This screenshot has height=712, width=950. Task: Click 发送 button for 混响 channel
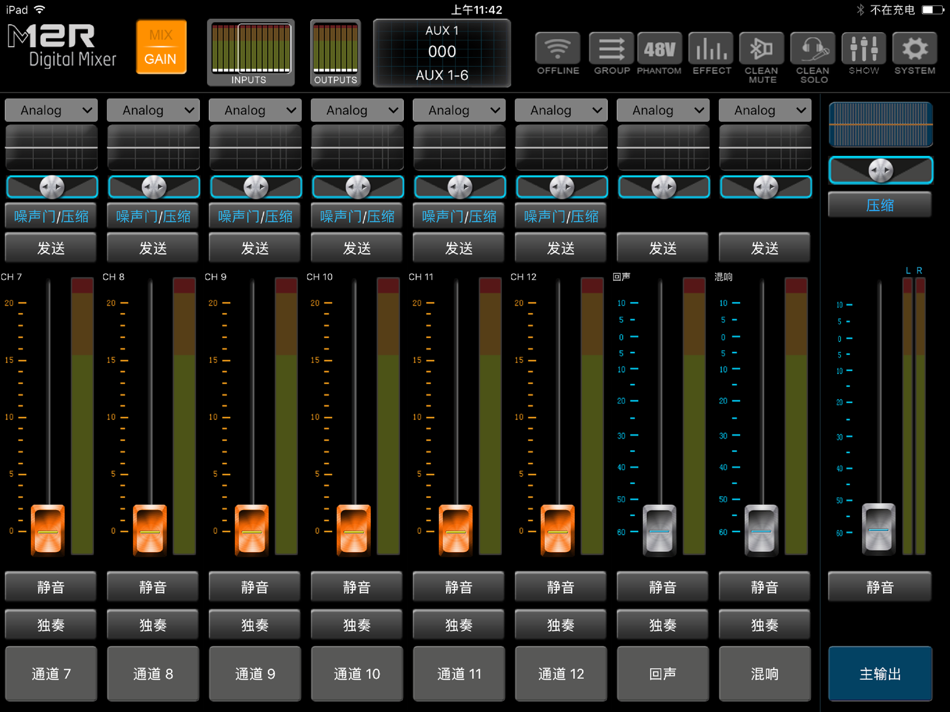click(765, 248)
